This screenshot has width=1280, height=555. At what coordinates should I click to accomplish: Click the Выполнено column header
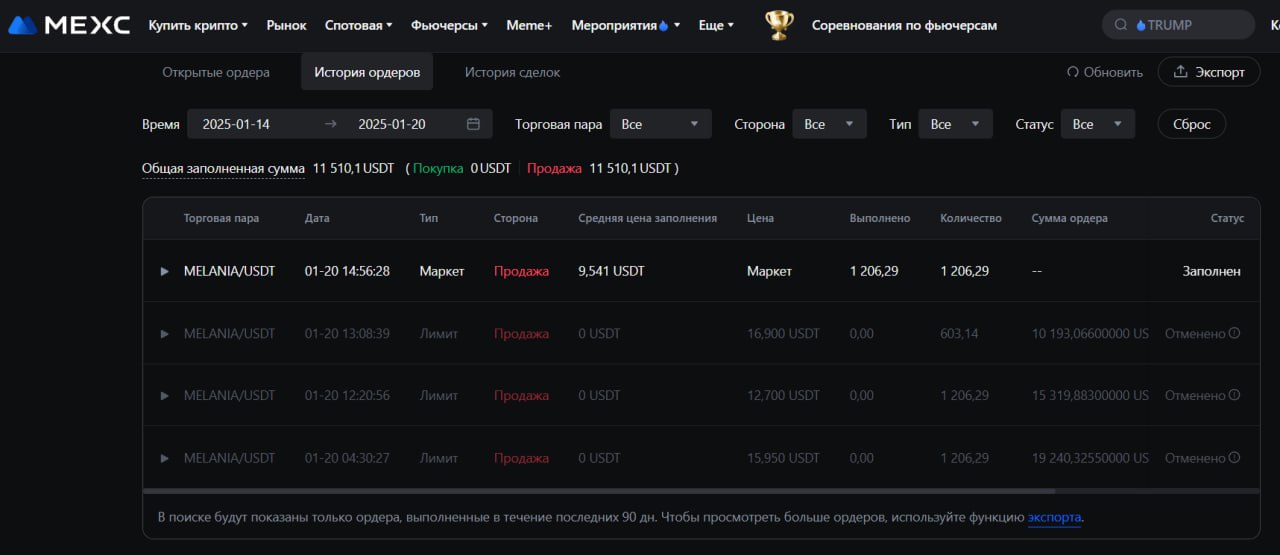pos(880,218)
